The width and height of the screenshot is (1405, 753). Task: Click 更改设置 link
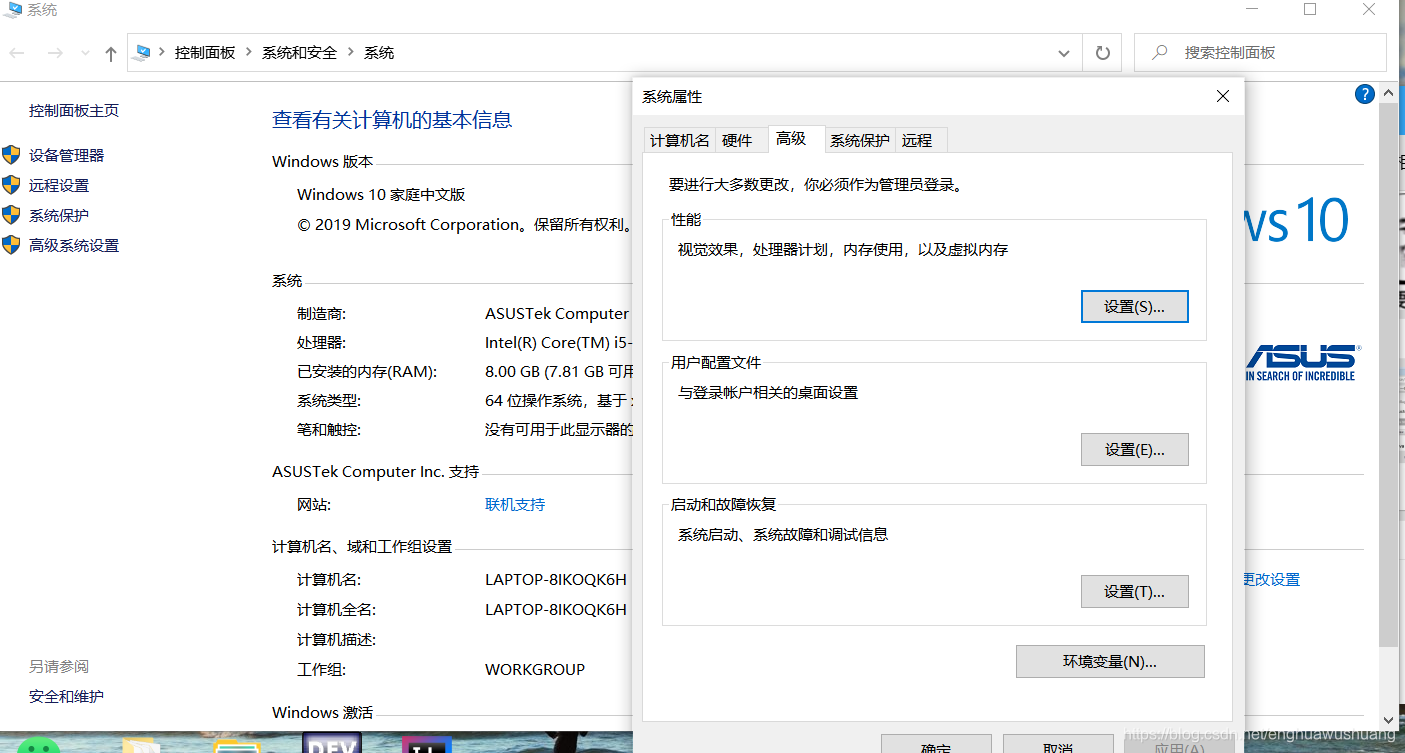pos(1271,579)
